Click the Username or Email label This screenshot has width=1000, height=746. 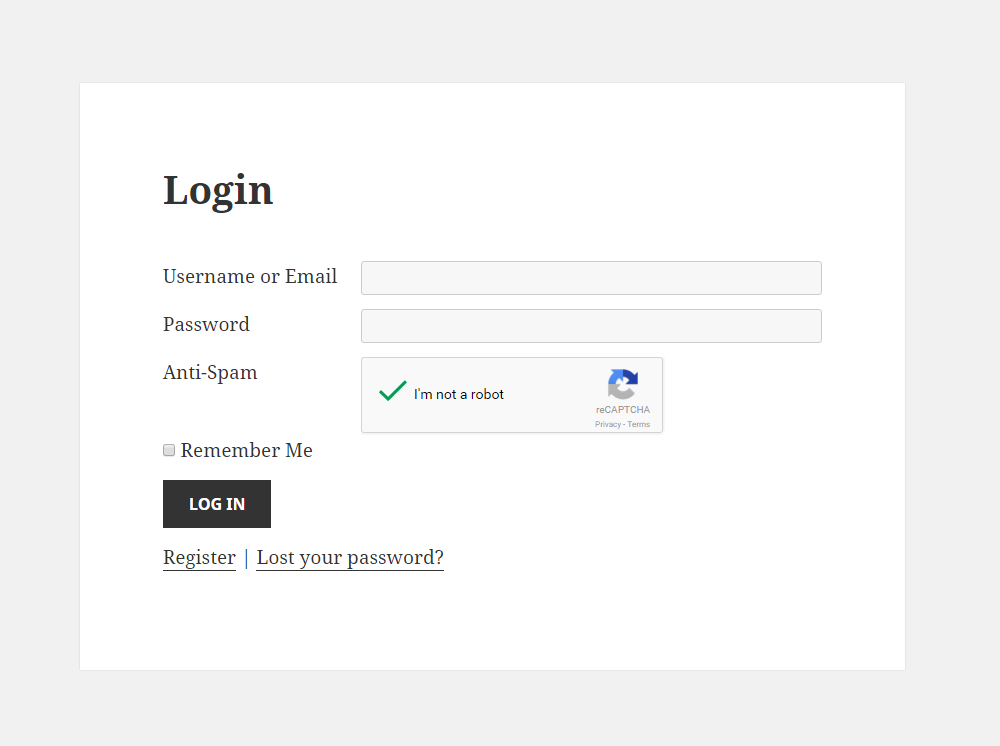point(250,277)
